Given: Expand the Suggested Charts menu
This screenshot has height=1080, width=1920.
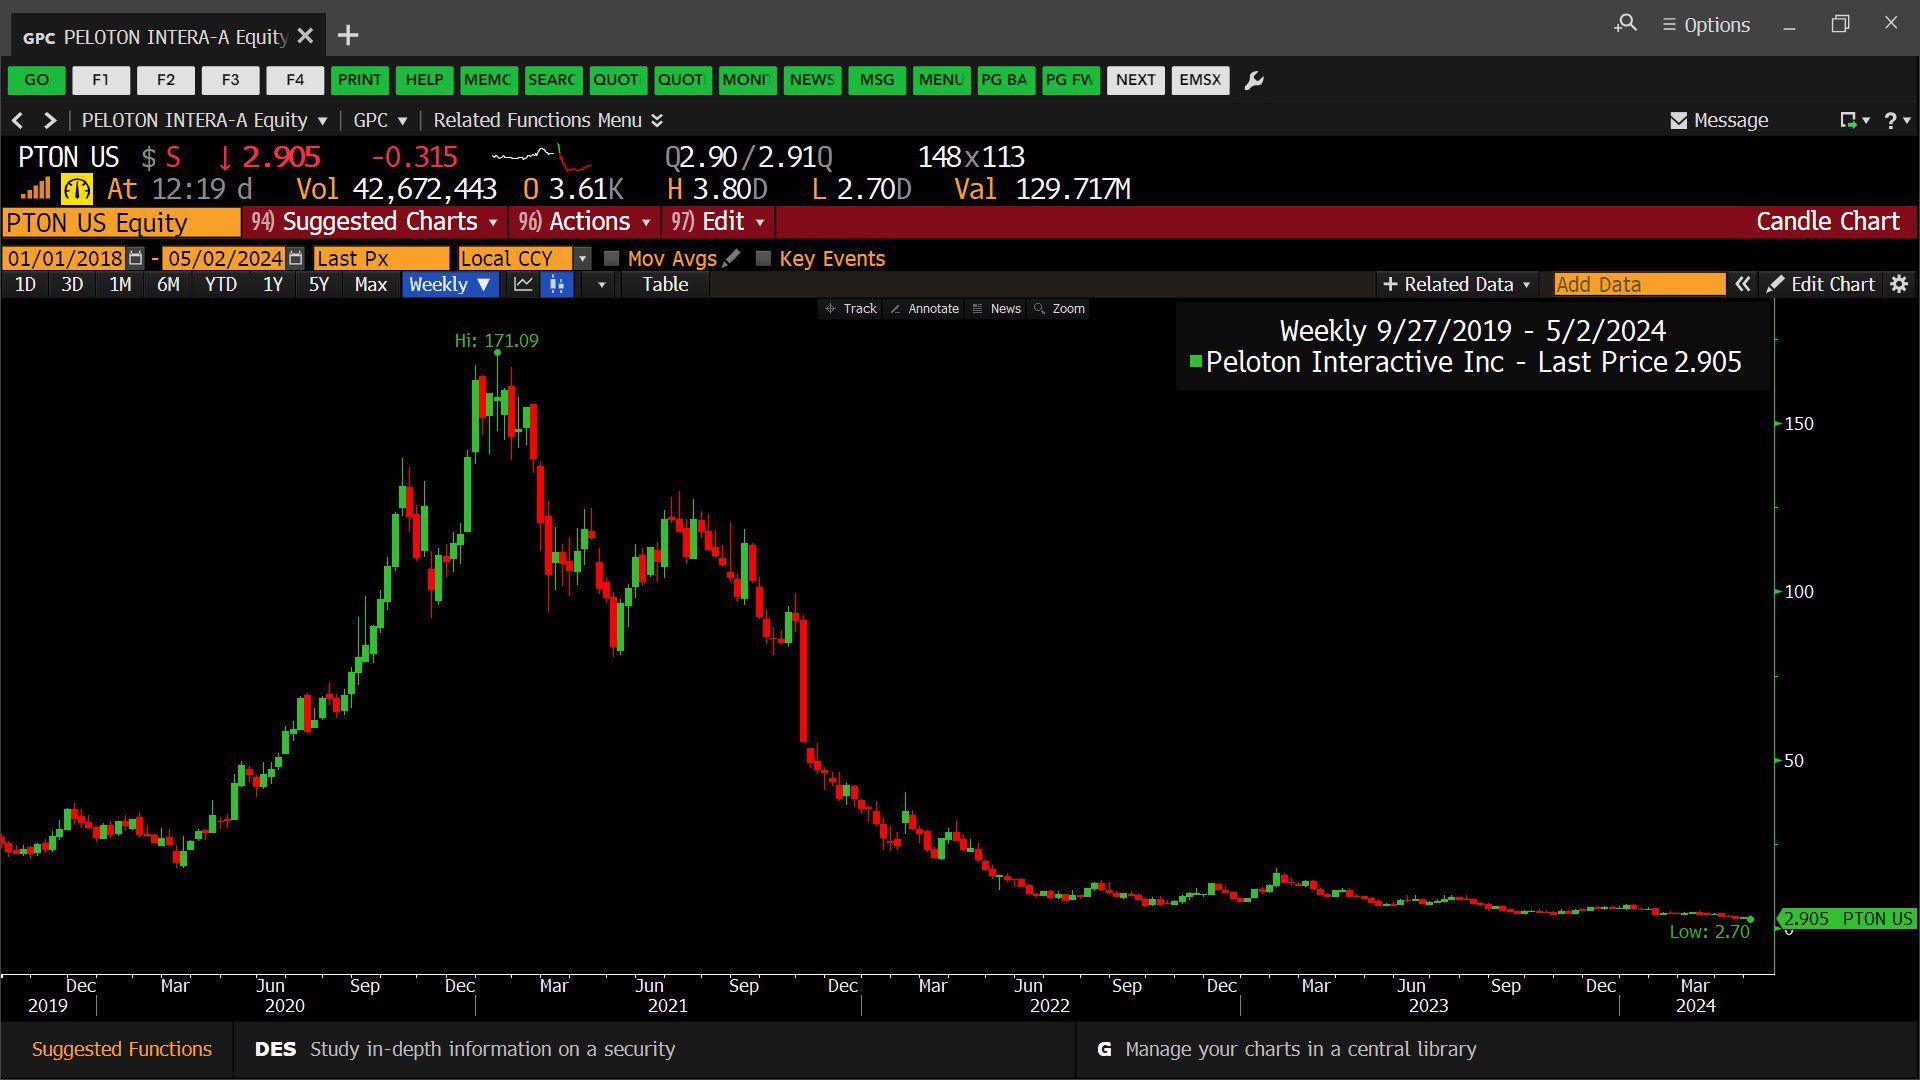Looking at the screenshot, I should [376, 222].
